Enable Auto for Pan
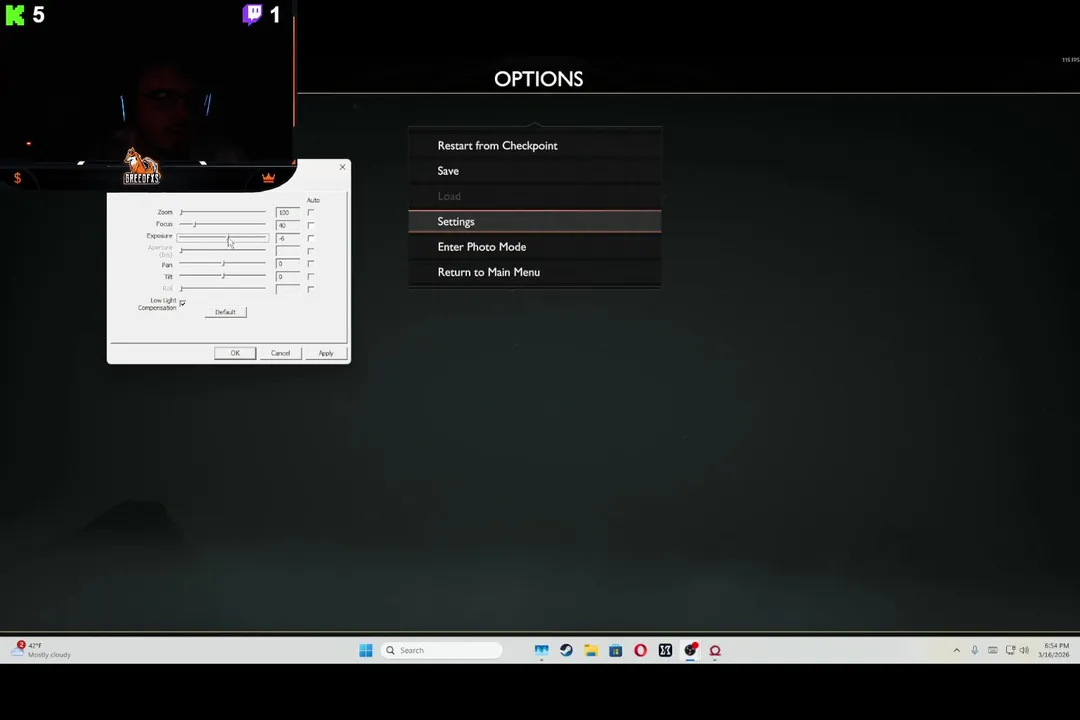The width and height of the screenshot is (1080, 720). [311, 263]
